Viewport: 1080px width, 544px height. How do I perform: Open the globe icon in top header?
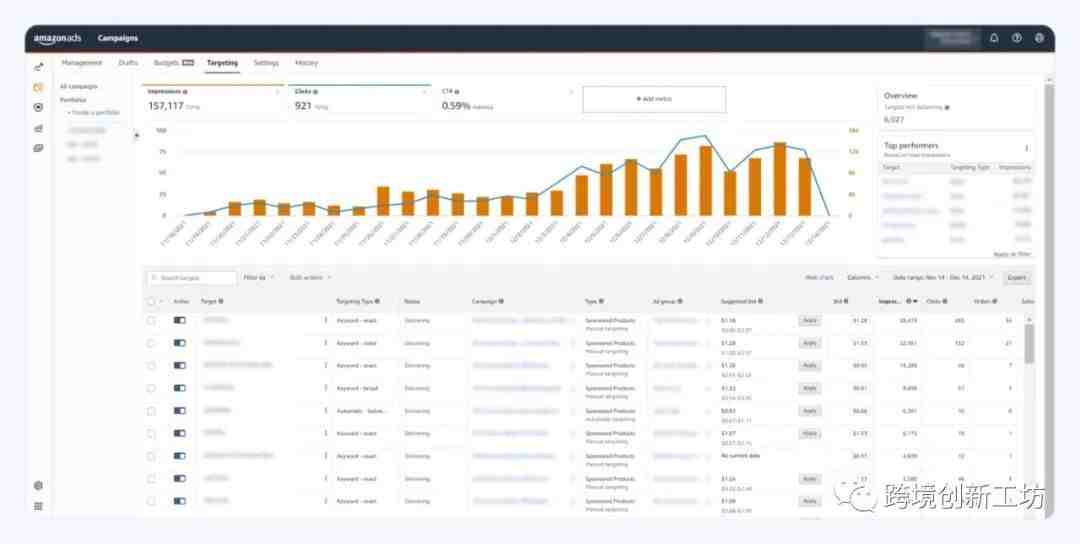1039,39
